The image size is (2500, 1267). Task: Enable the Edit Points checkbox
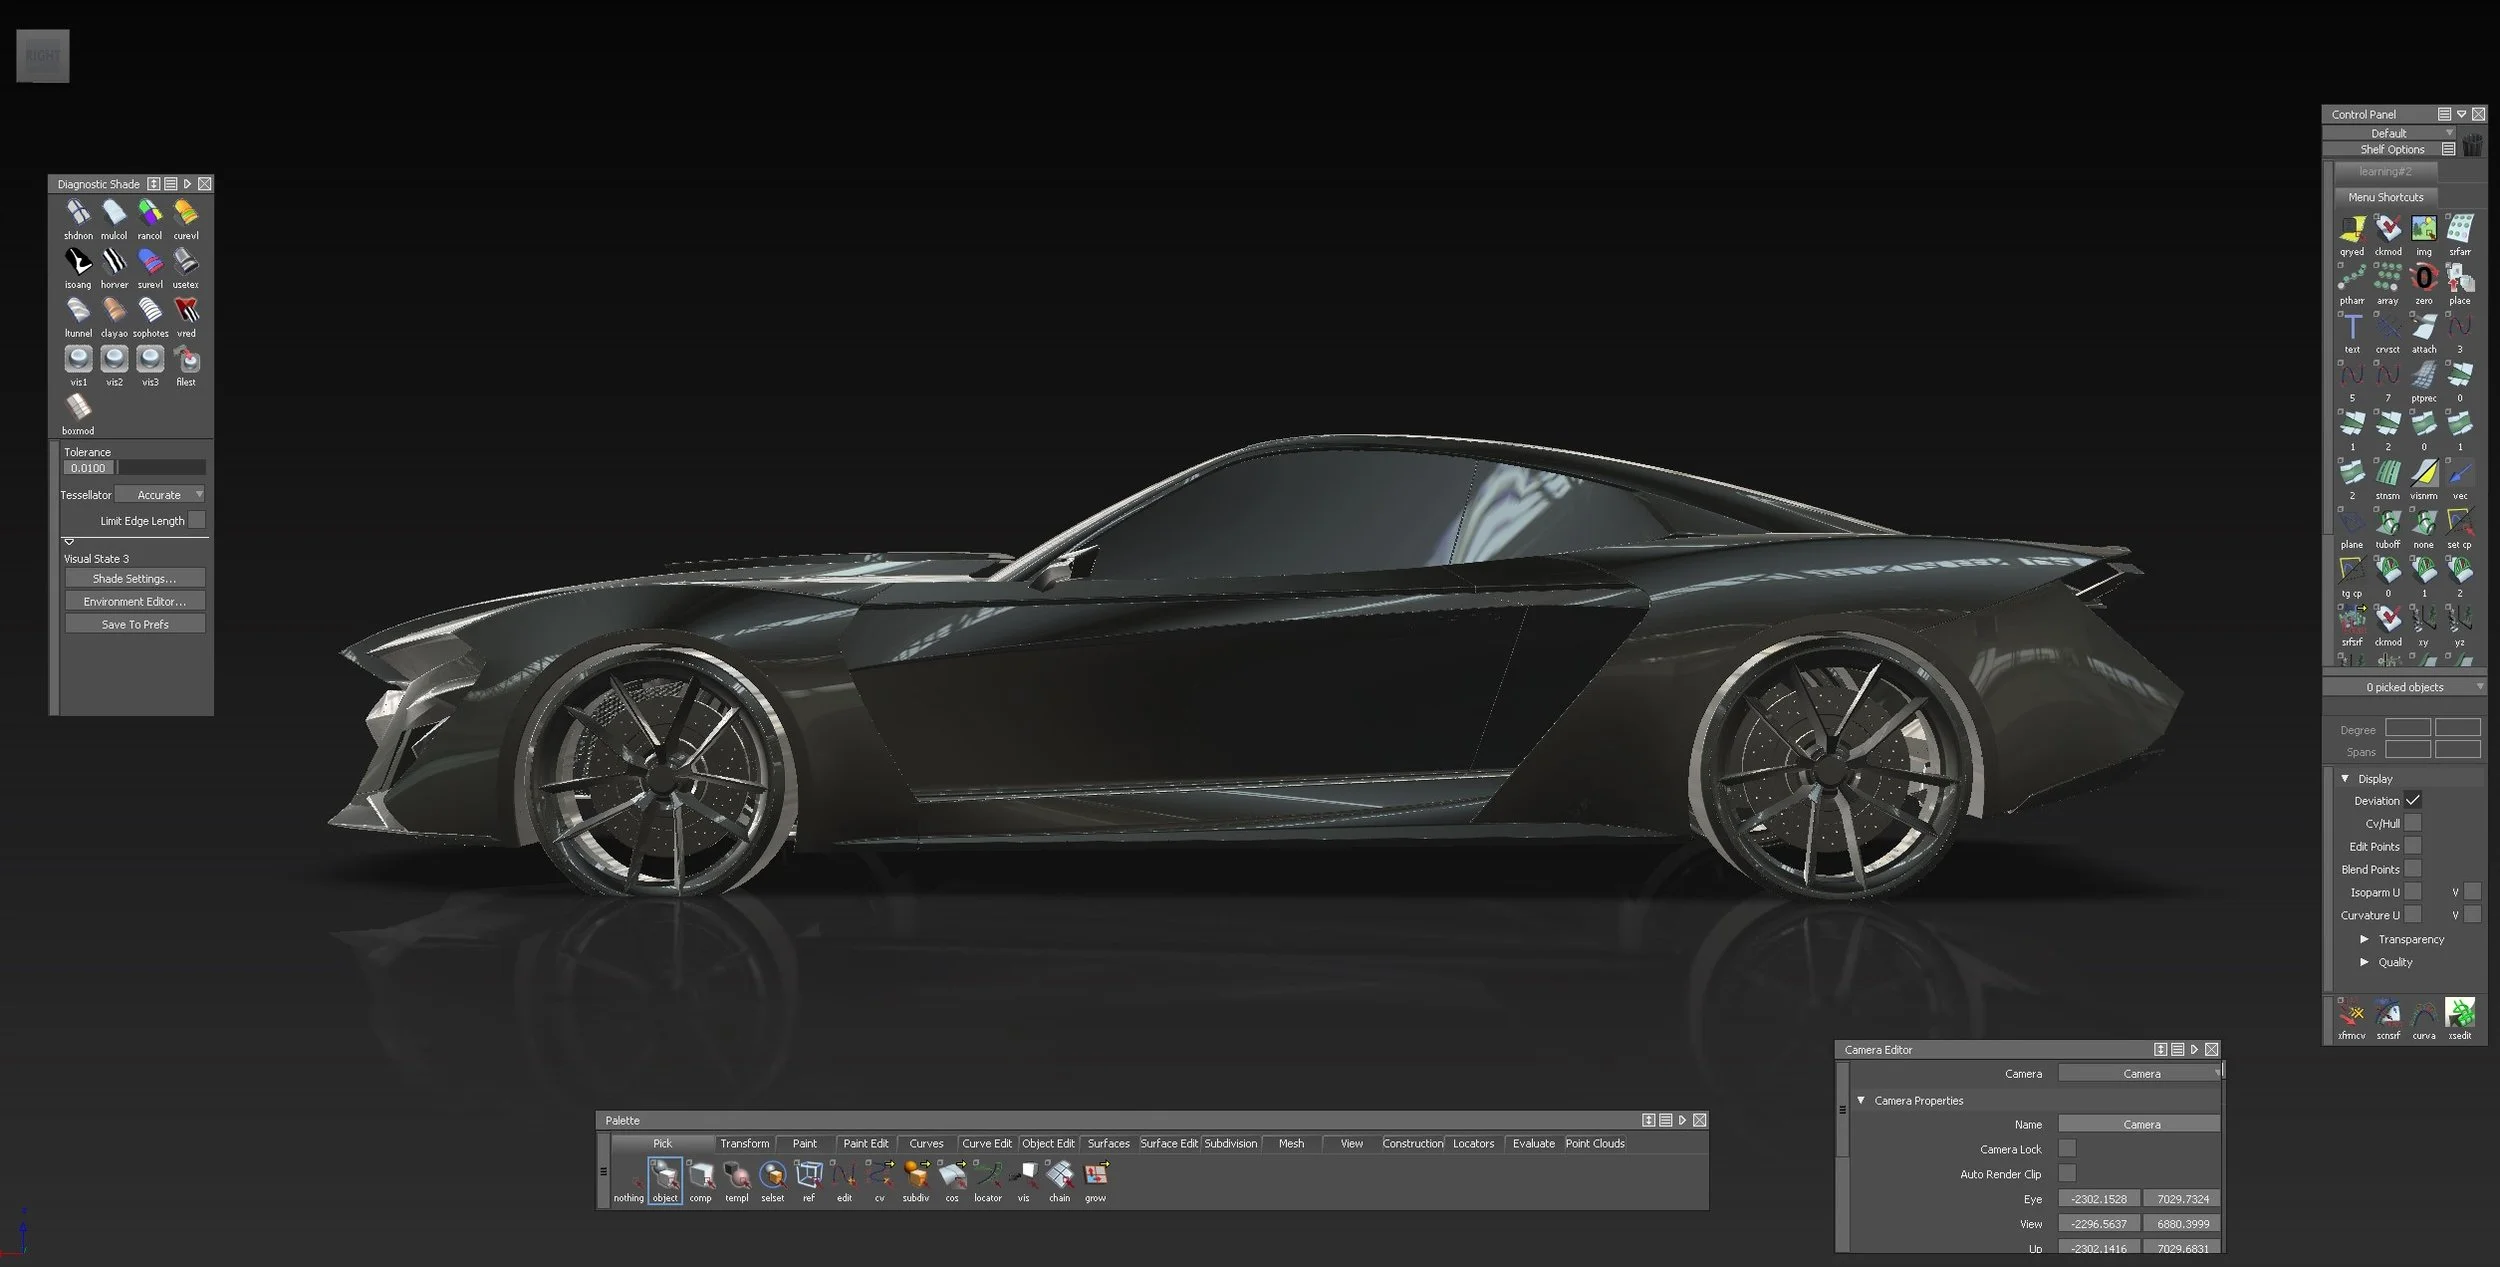click(2413, 846)
